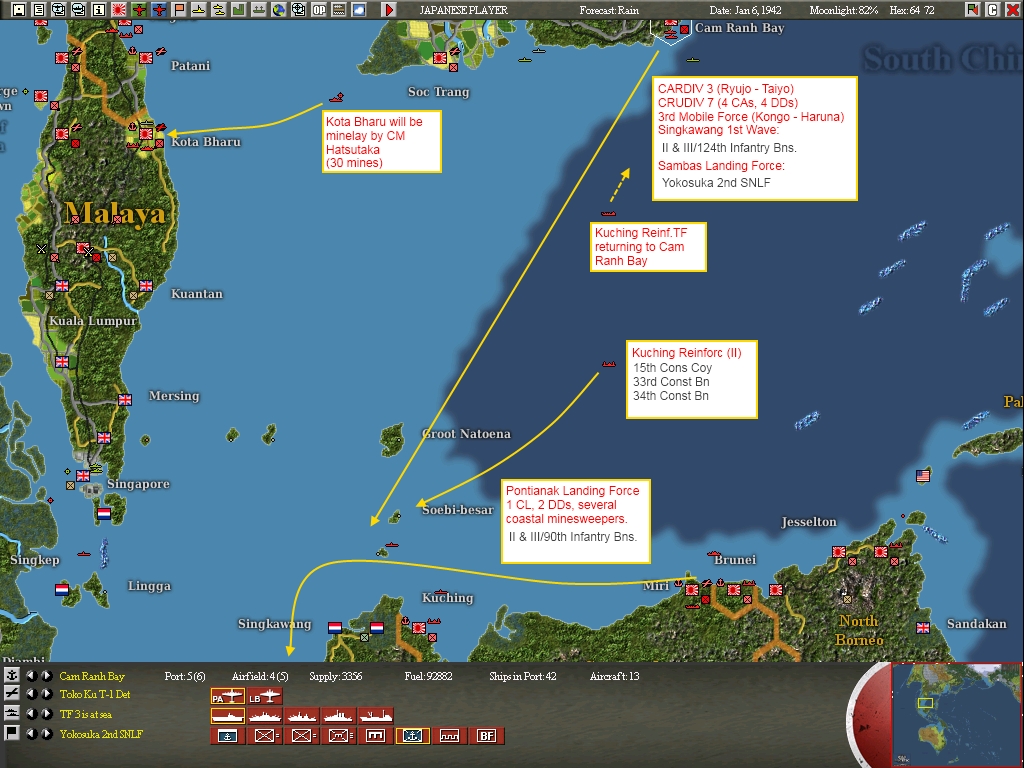Click the 'C' icon at top right
1024x768 pixels.
click(x=992, y=9)
